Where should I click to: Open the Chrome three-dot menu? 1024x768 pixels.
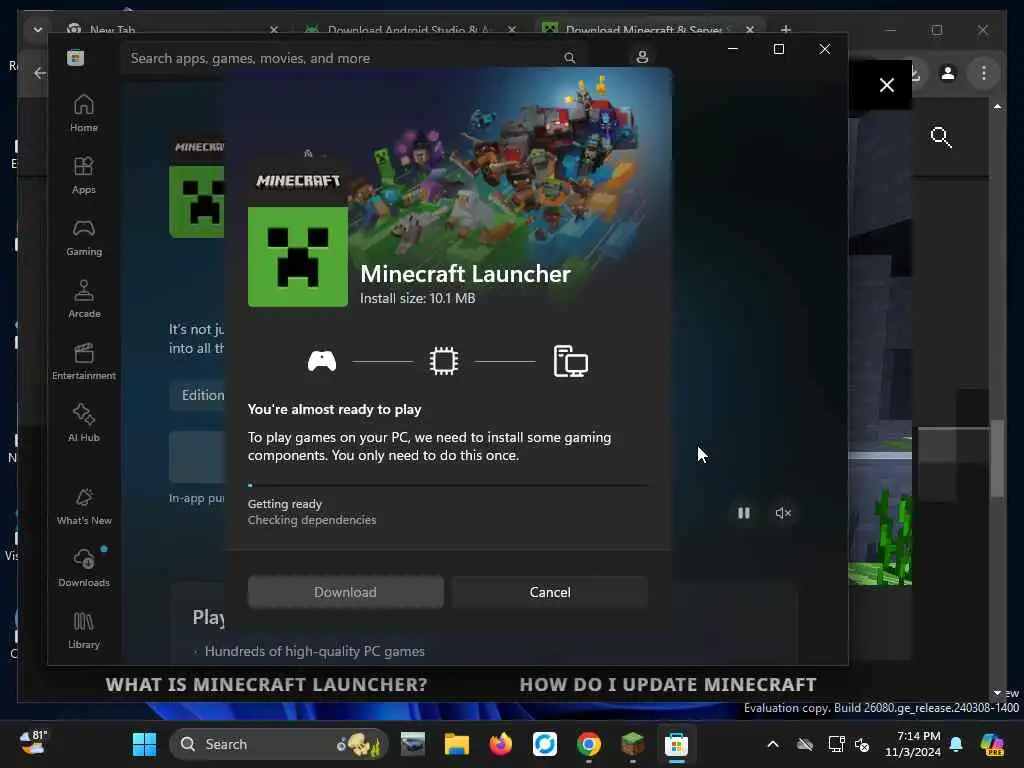point(984,73)
